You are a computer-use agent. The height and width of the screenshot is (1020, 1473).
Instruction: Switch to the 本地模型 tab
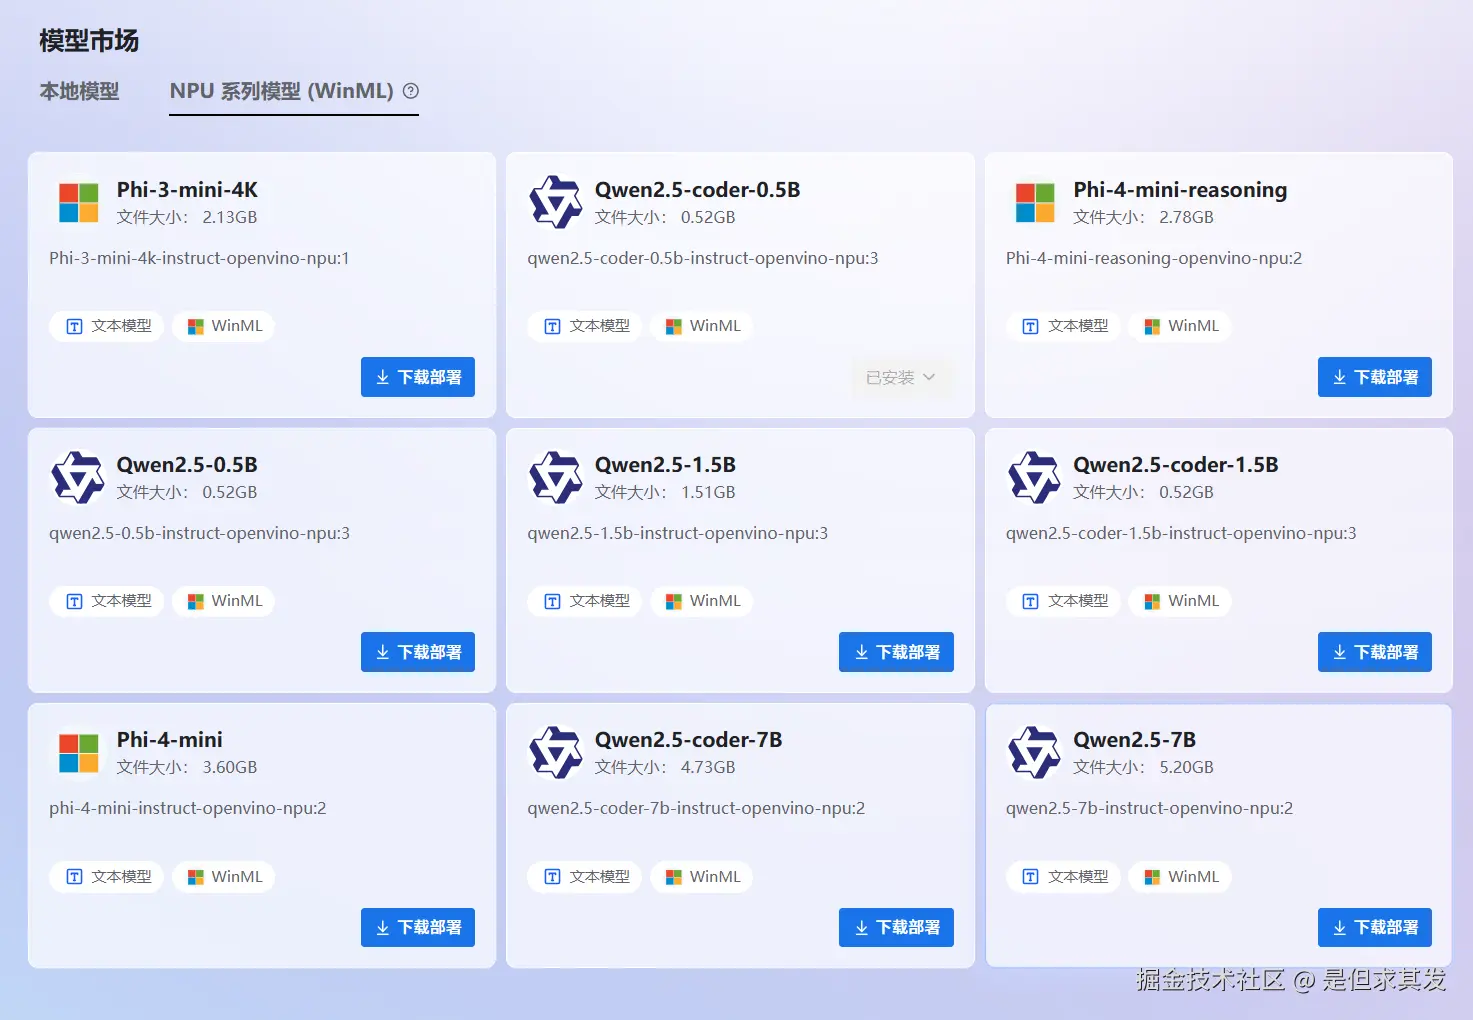(79, 91)
